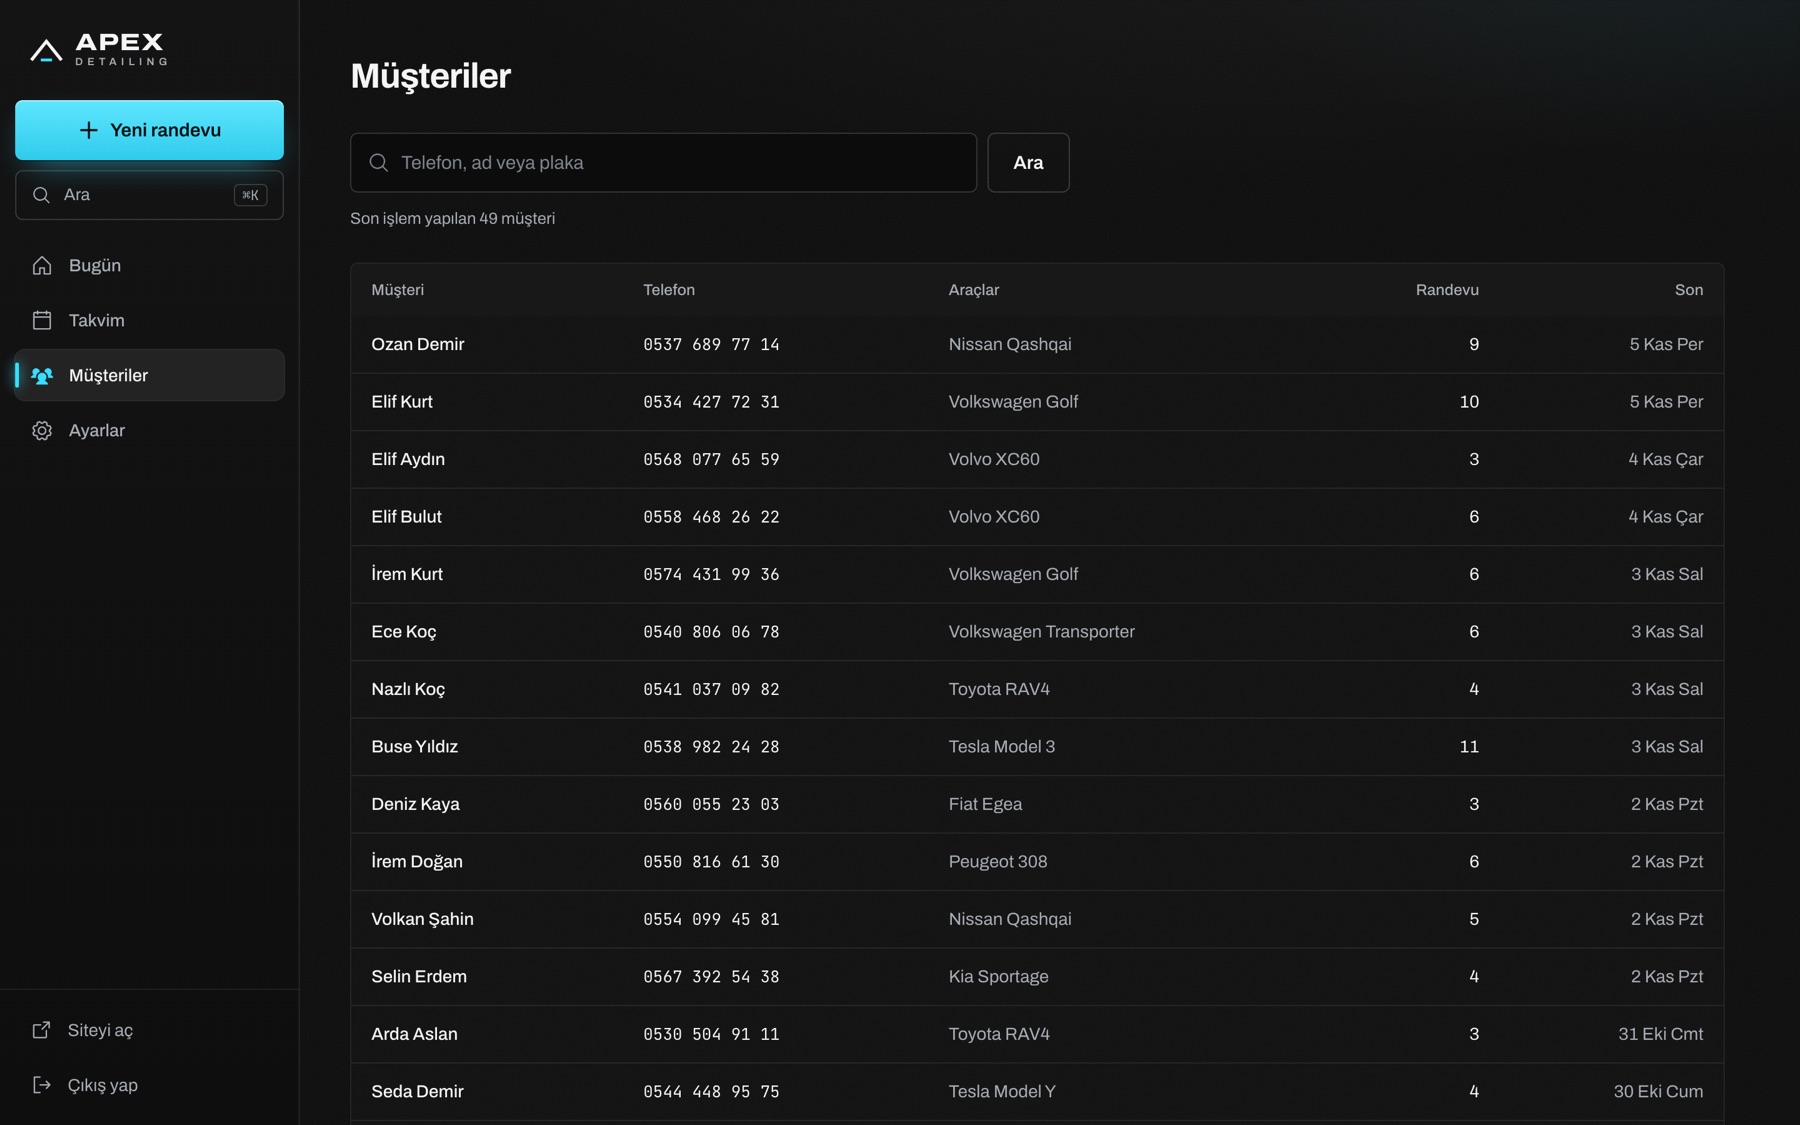
Task: Click the sidebar search magnifier icon
Action: pos(41,195)
